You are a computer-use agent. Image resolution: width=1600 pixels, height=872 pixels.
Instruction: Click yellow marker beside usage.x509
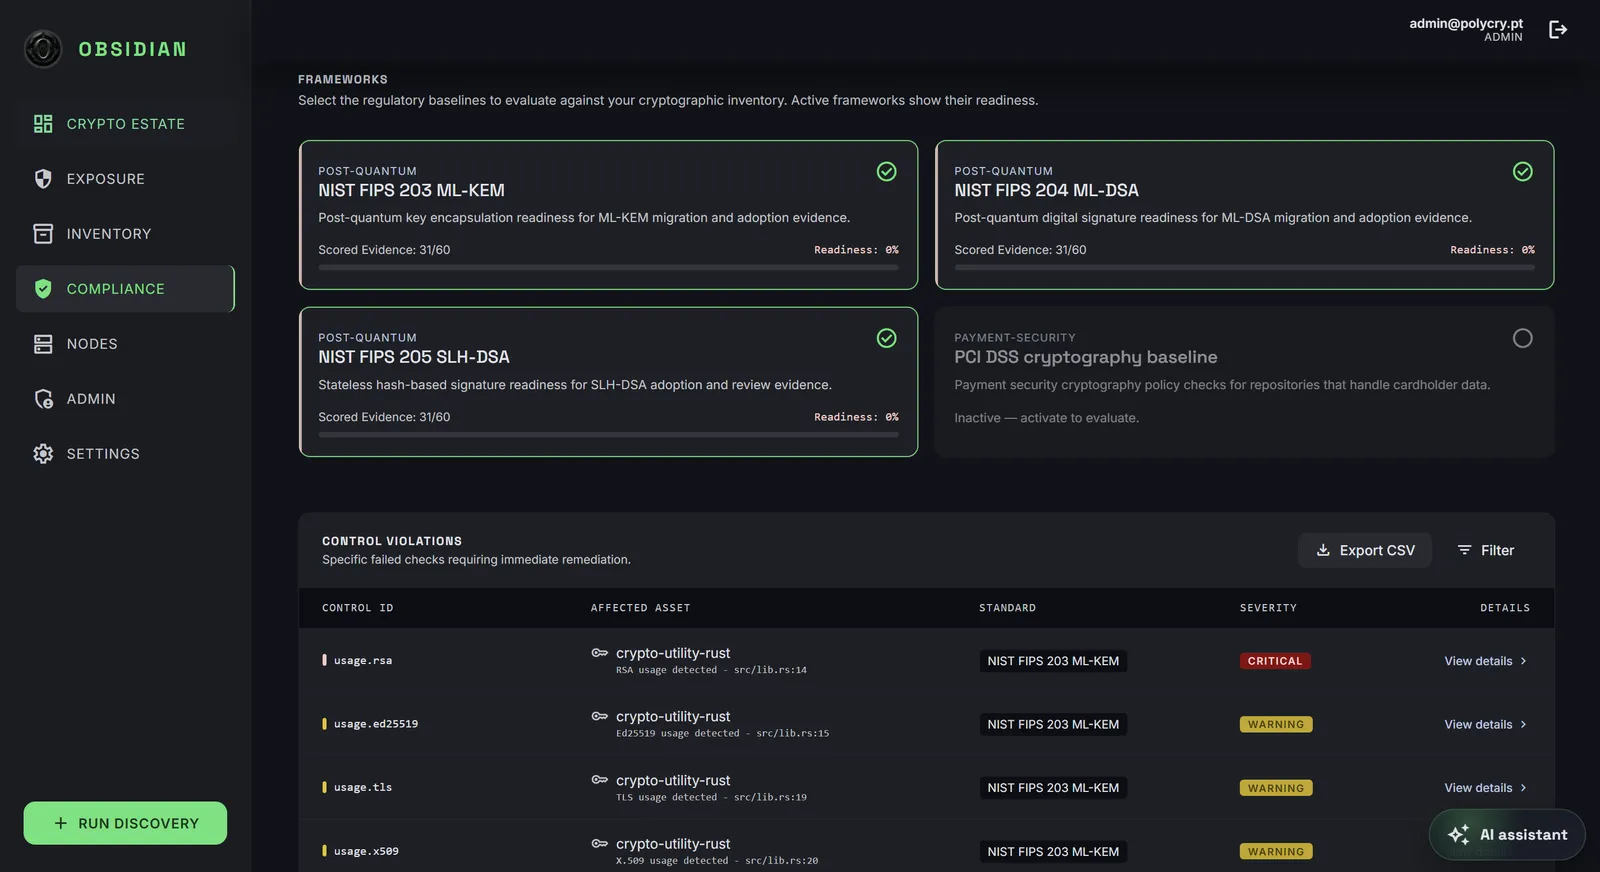coord(324,851)
